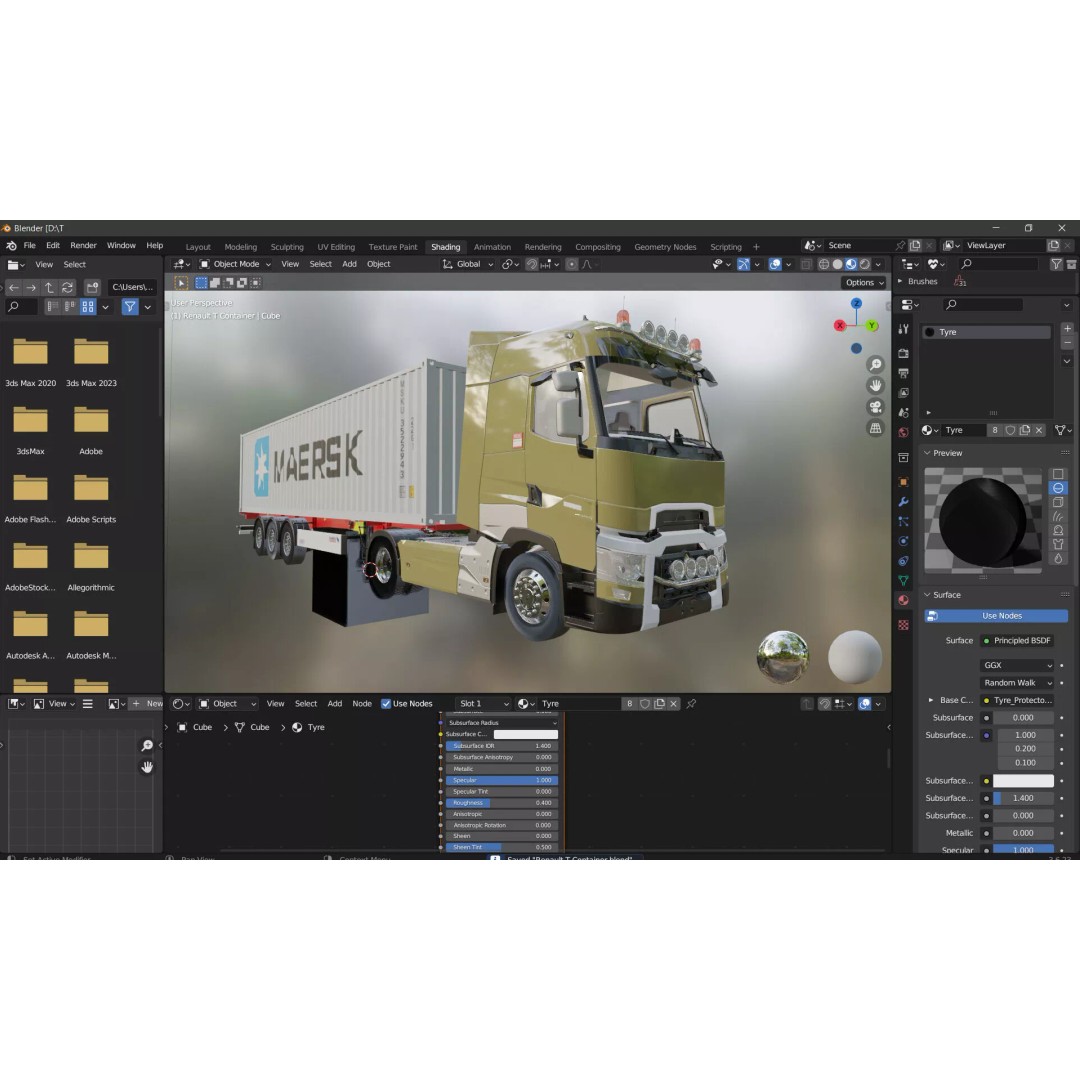Switch orthographic/perspective grid gizmo

875,428
